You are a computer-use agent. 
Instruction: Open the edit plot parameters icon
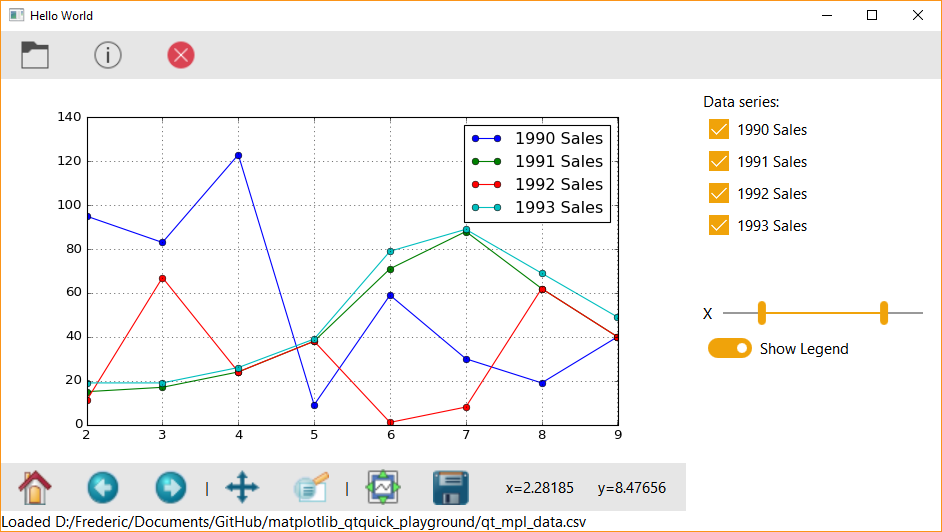pos(311,487)
